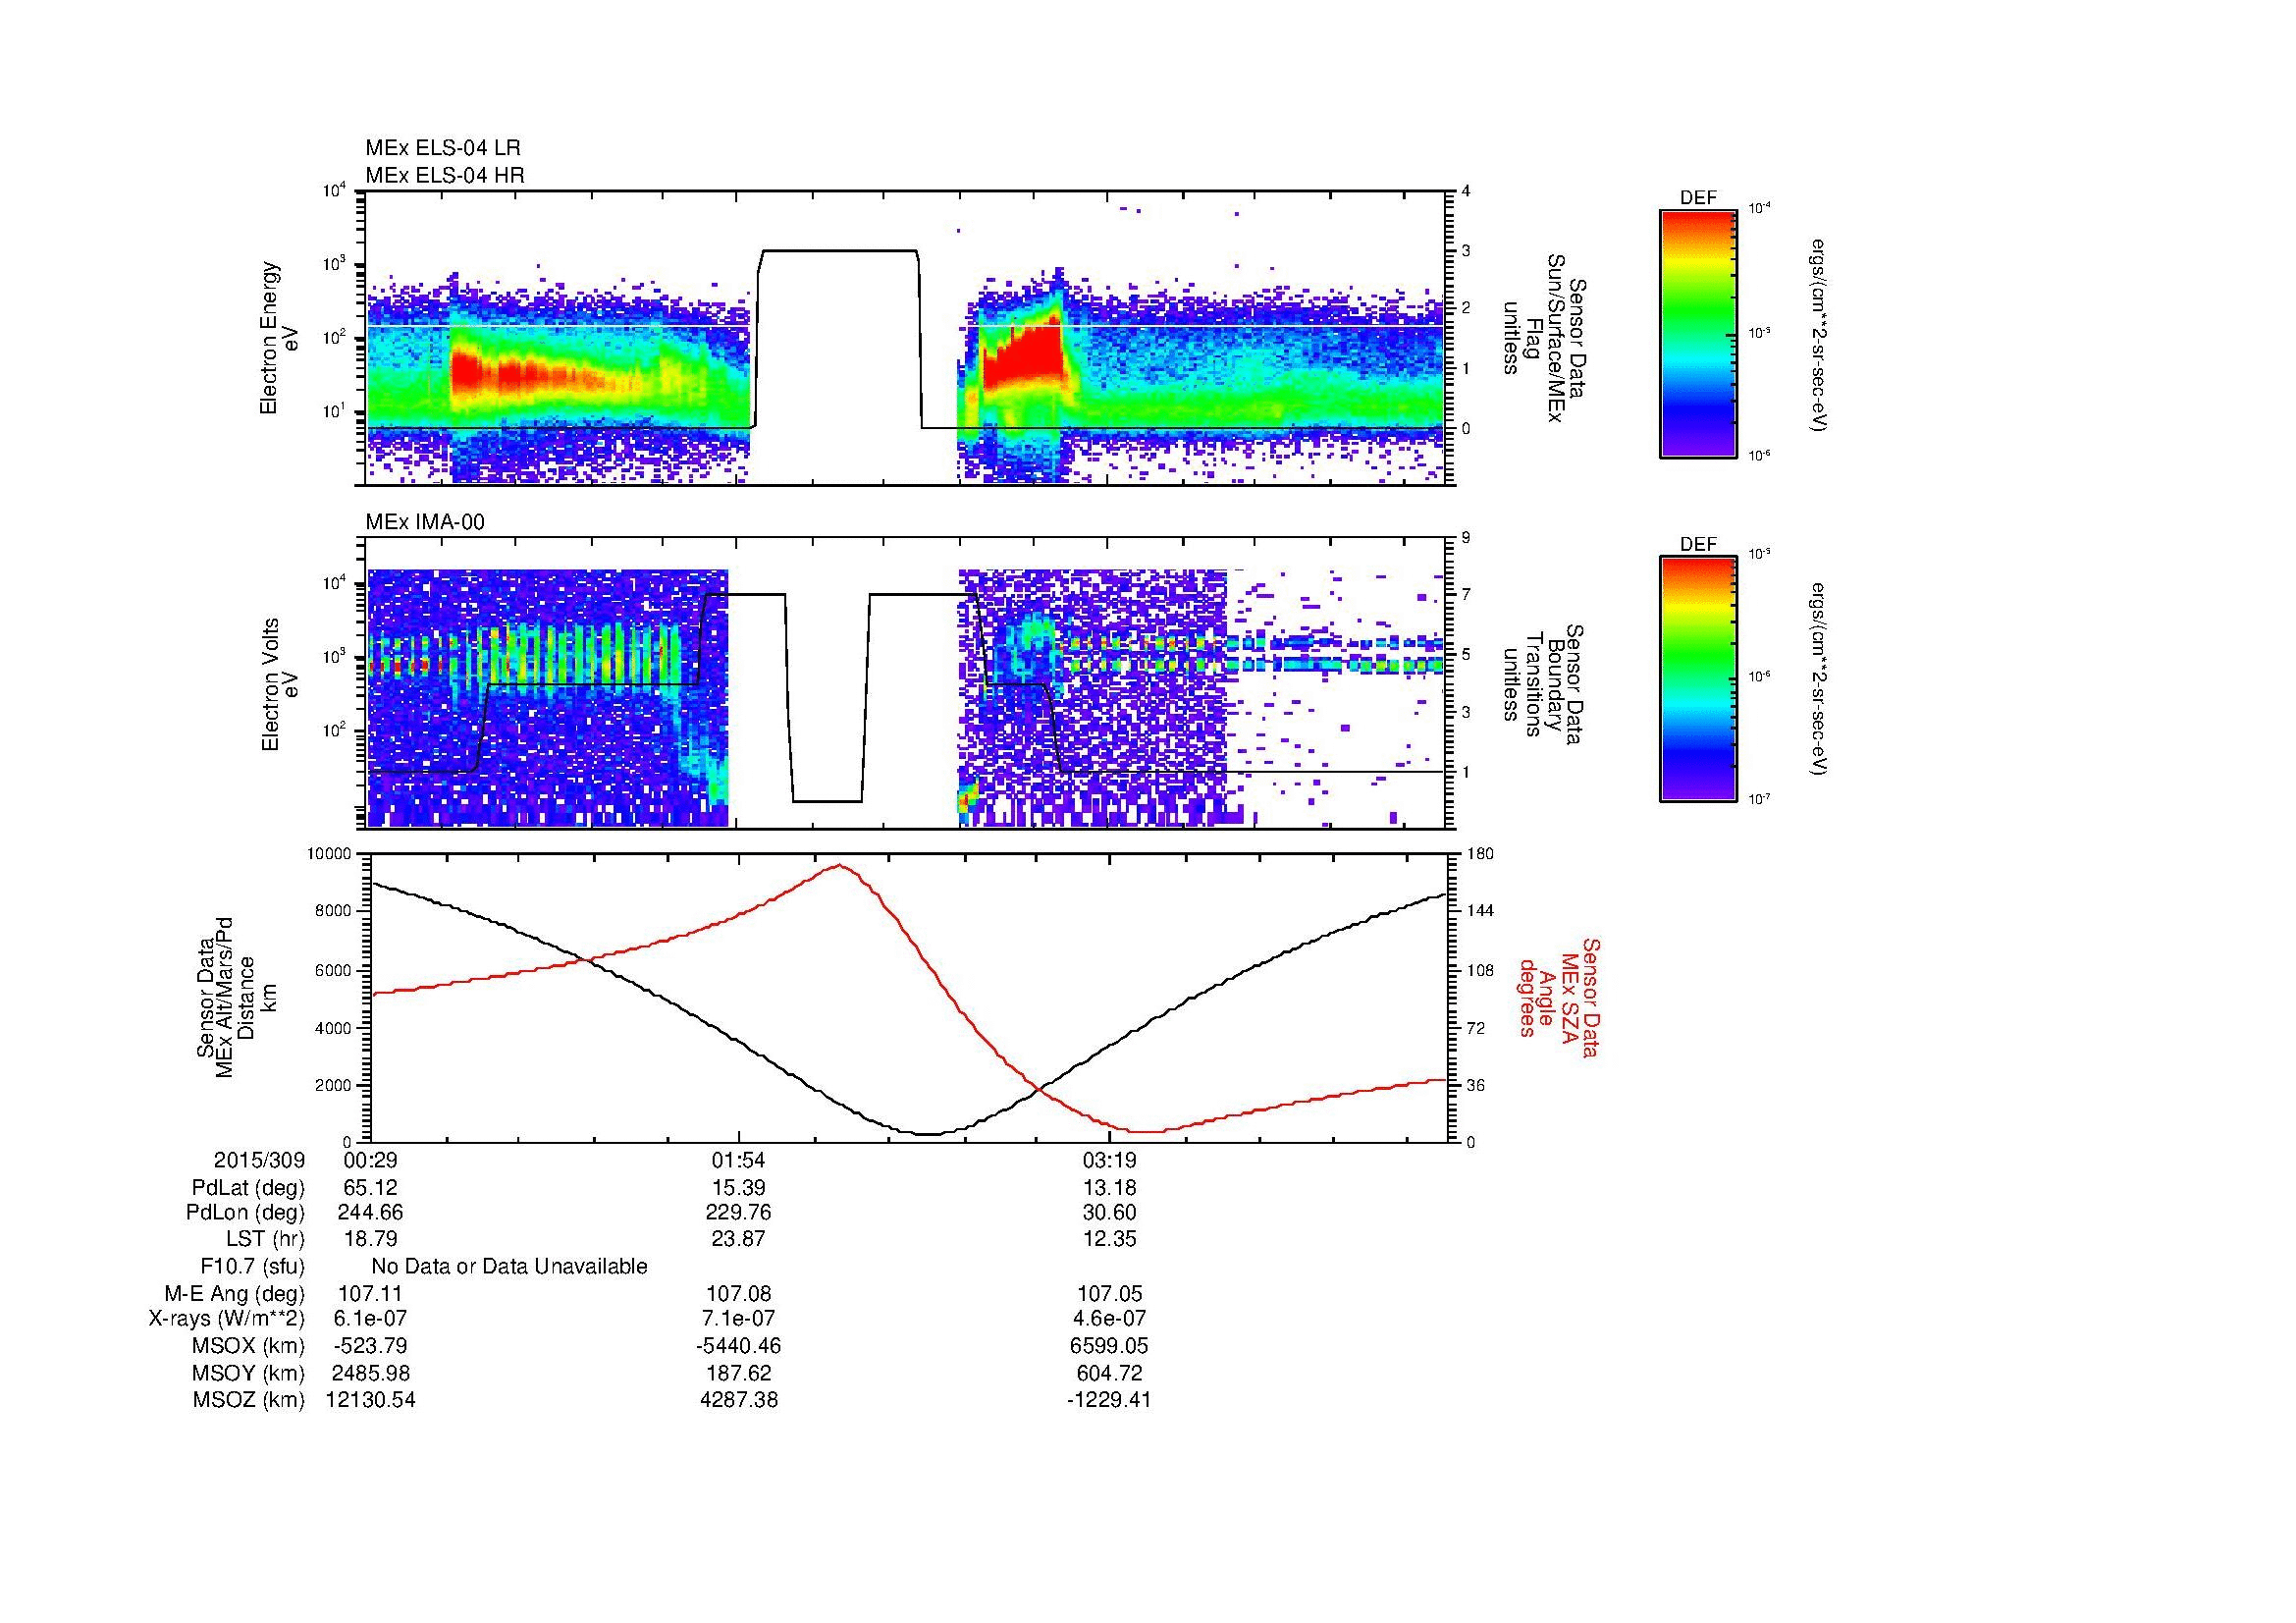Click the 'MSOZ (km)' row label
2296x1623 pixels.
(x=249, y=1401)
